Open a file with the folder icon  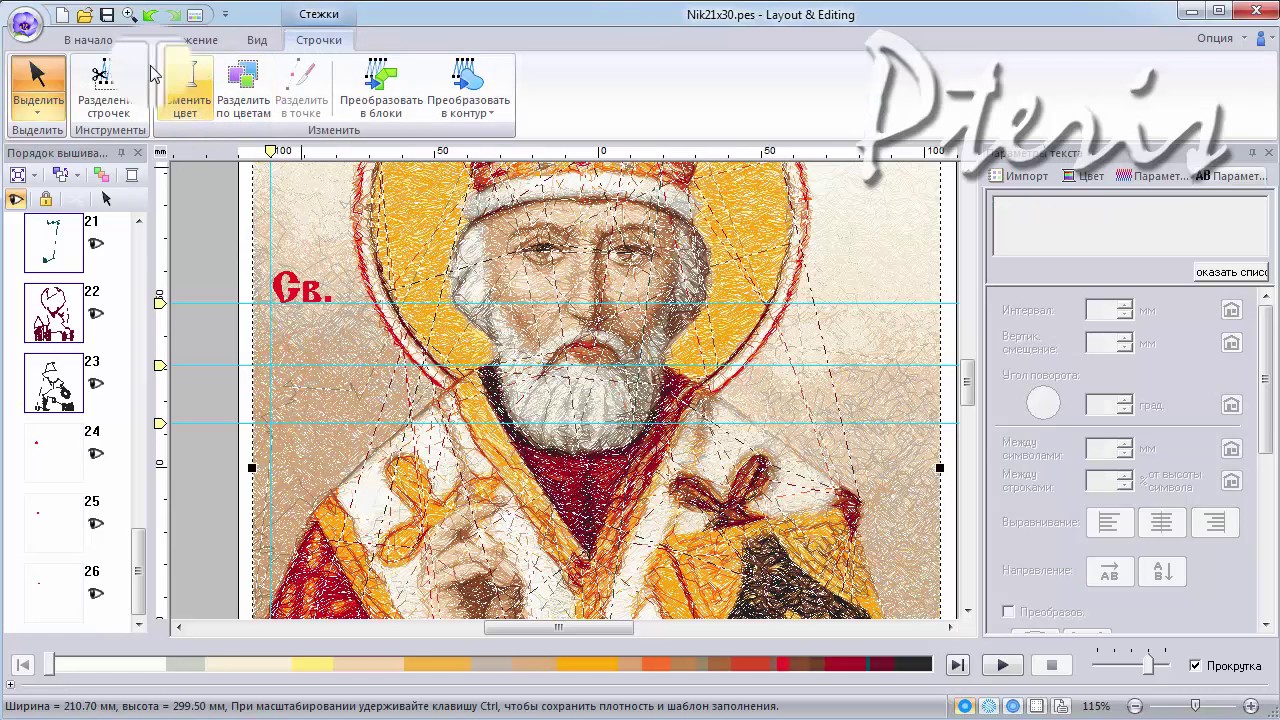tap(85, 15)
